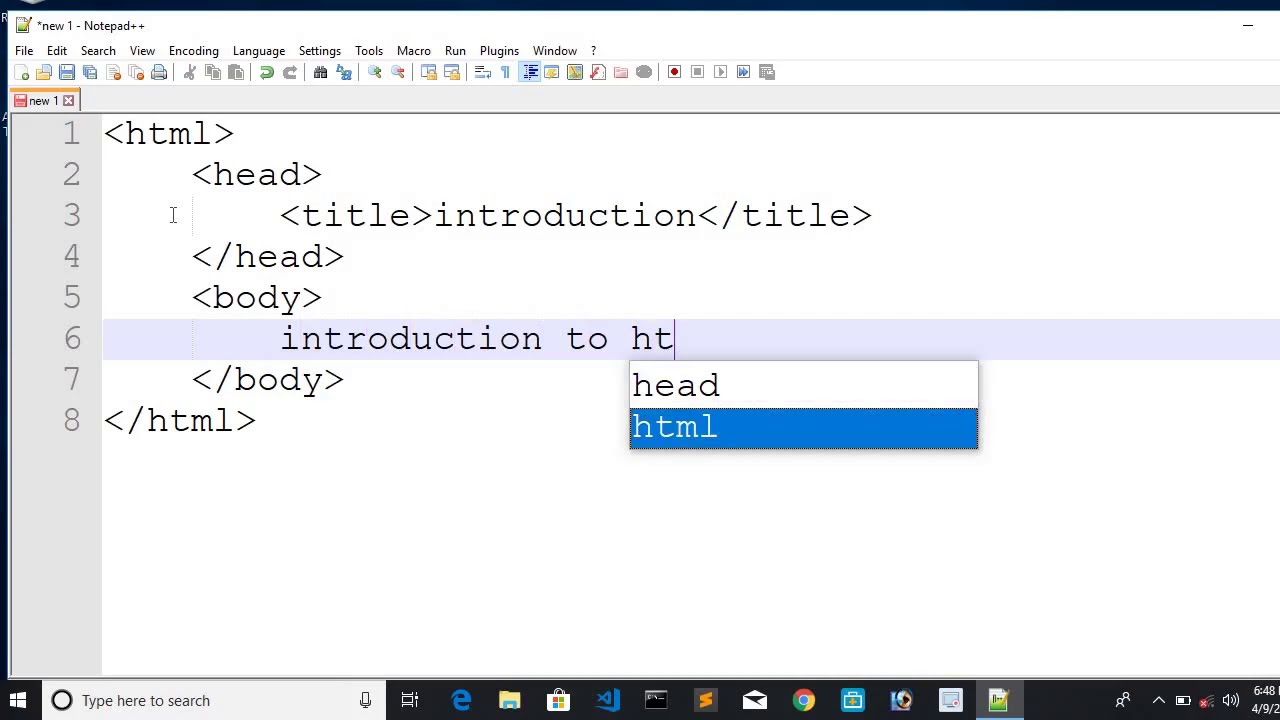Click the Close document toolbar icon
1280x720 pixels.
tap(113, 72)
